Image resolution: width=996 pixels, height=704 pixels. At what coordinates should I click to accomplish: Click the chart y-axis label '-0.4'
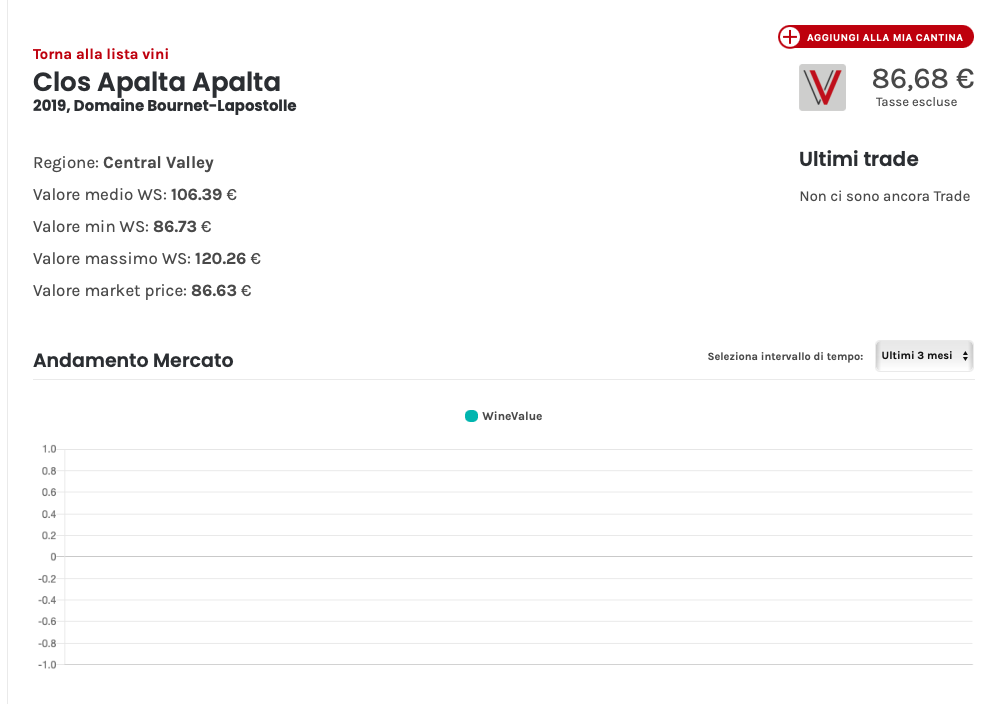click(47, 600)
